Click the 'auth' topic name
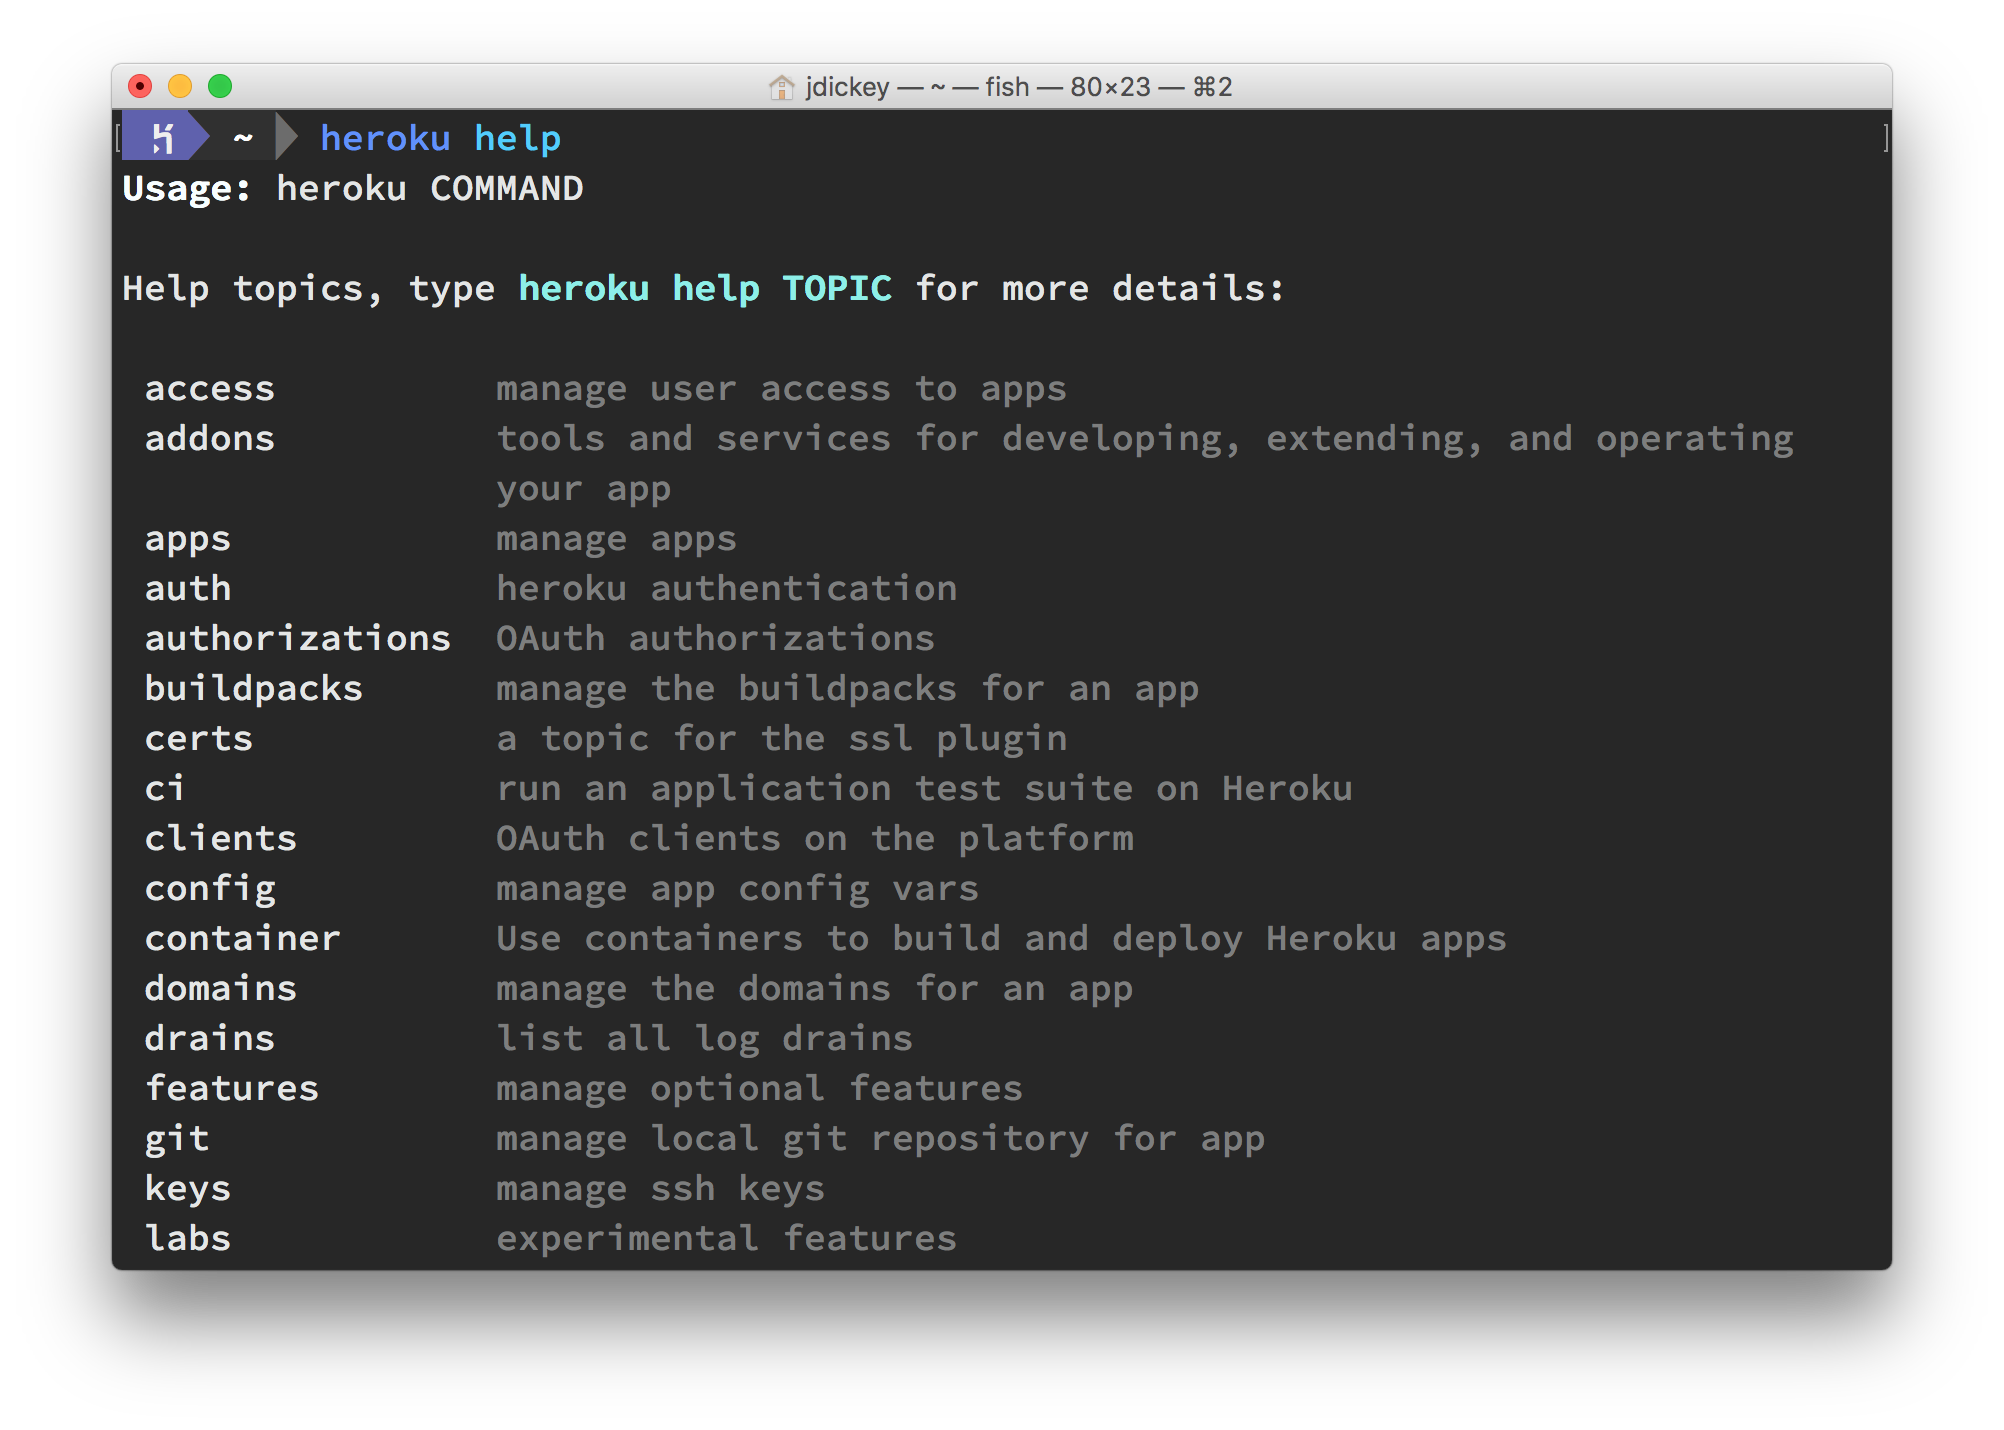The image size is (2004, 1430). pyautogui.click(x=188, y=588)
